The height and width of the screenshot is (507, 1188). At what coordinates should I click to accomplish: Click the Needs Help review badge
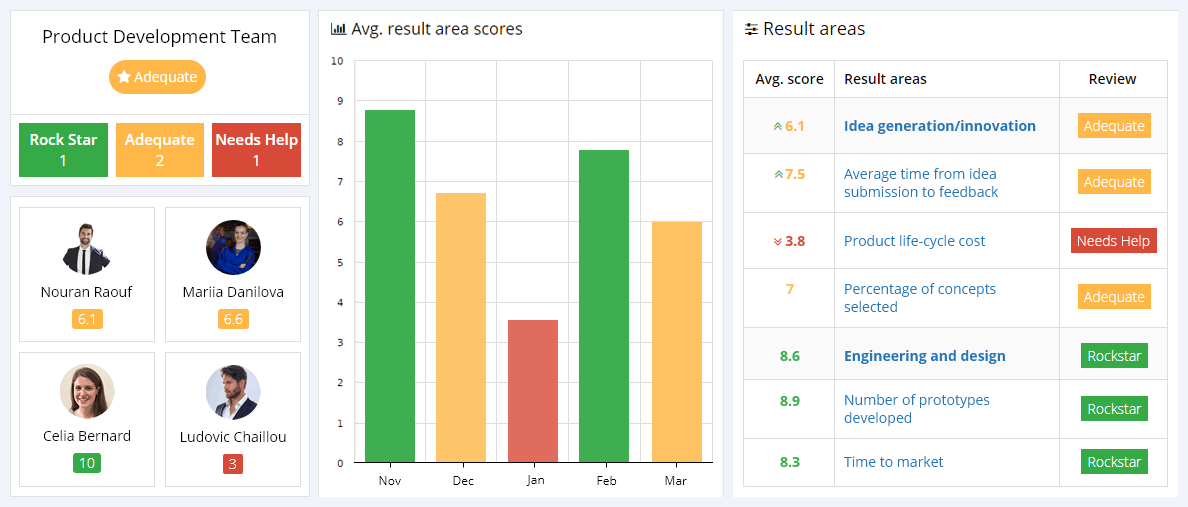coord(1113,241)
